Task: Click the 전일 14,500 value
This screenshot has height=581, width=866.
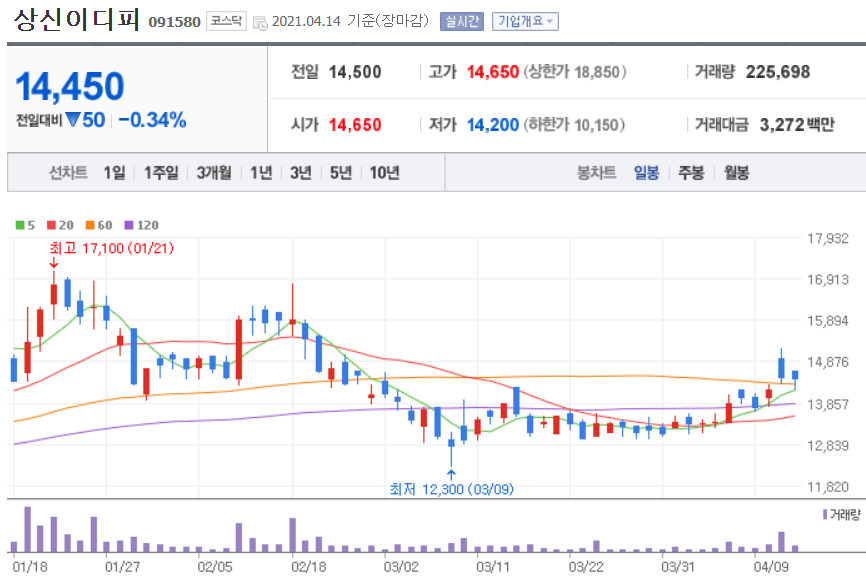Action: coord(355,72)
